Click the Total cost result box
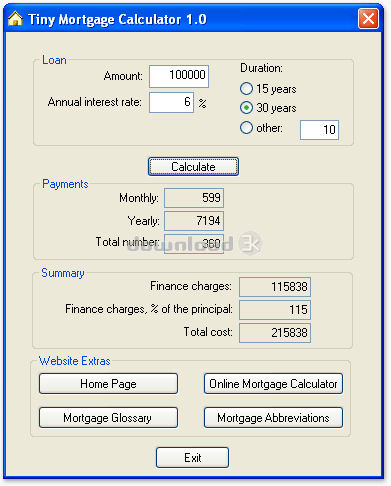The width and height of the screenshot is (391, 486). [275, 333]
